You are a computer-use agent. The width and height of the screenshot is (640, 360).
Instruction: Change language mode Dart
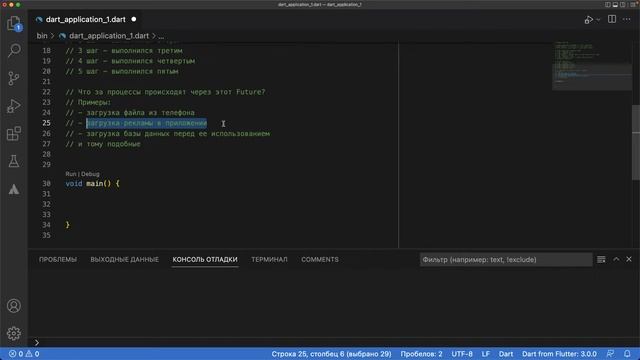(x=506, y=354)
